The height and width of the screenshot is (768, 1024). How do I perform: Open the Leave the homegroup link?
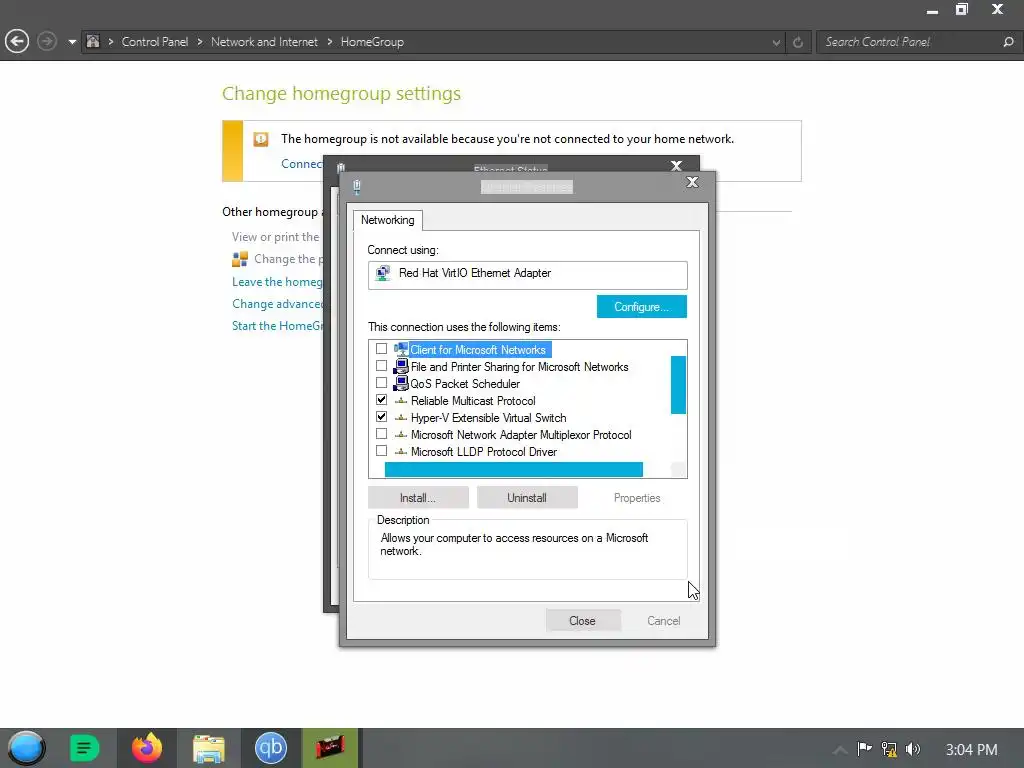pos(278,281)
